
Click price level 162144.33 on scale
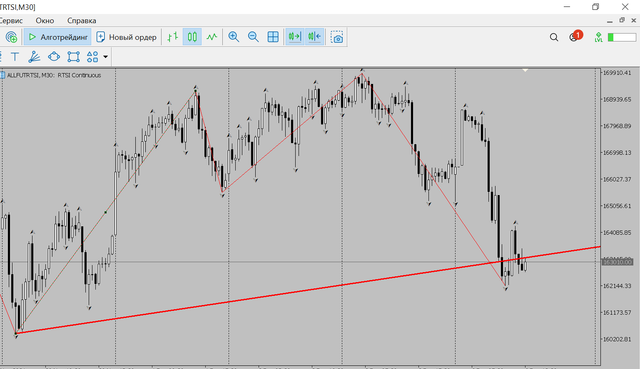click(617, 286)
